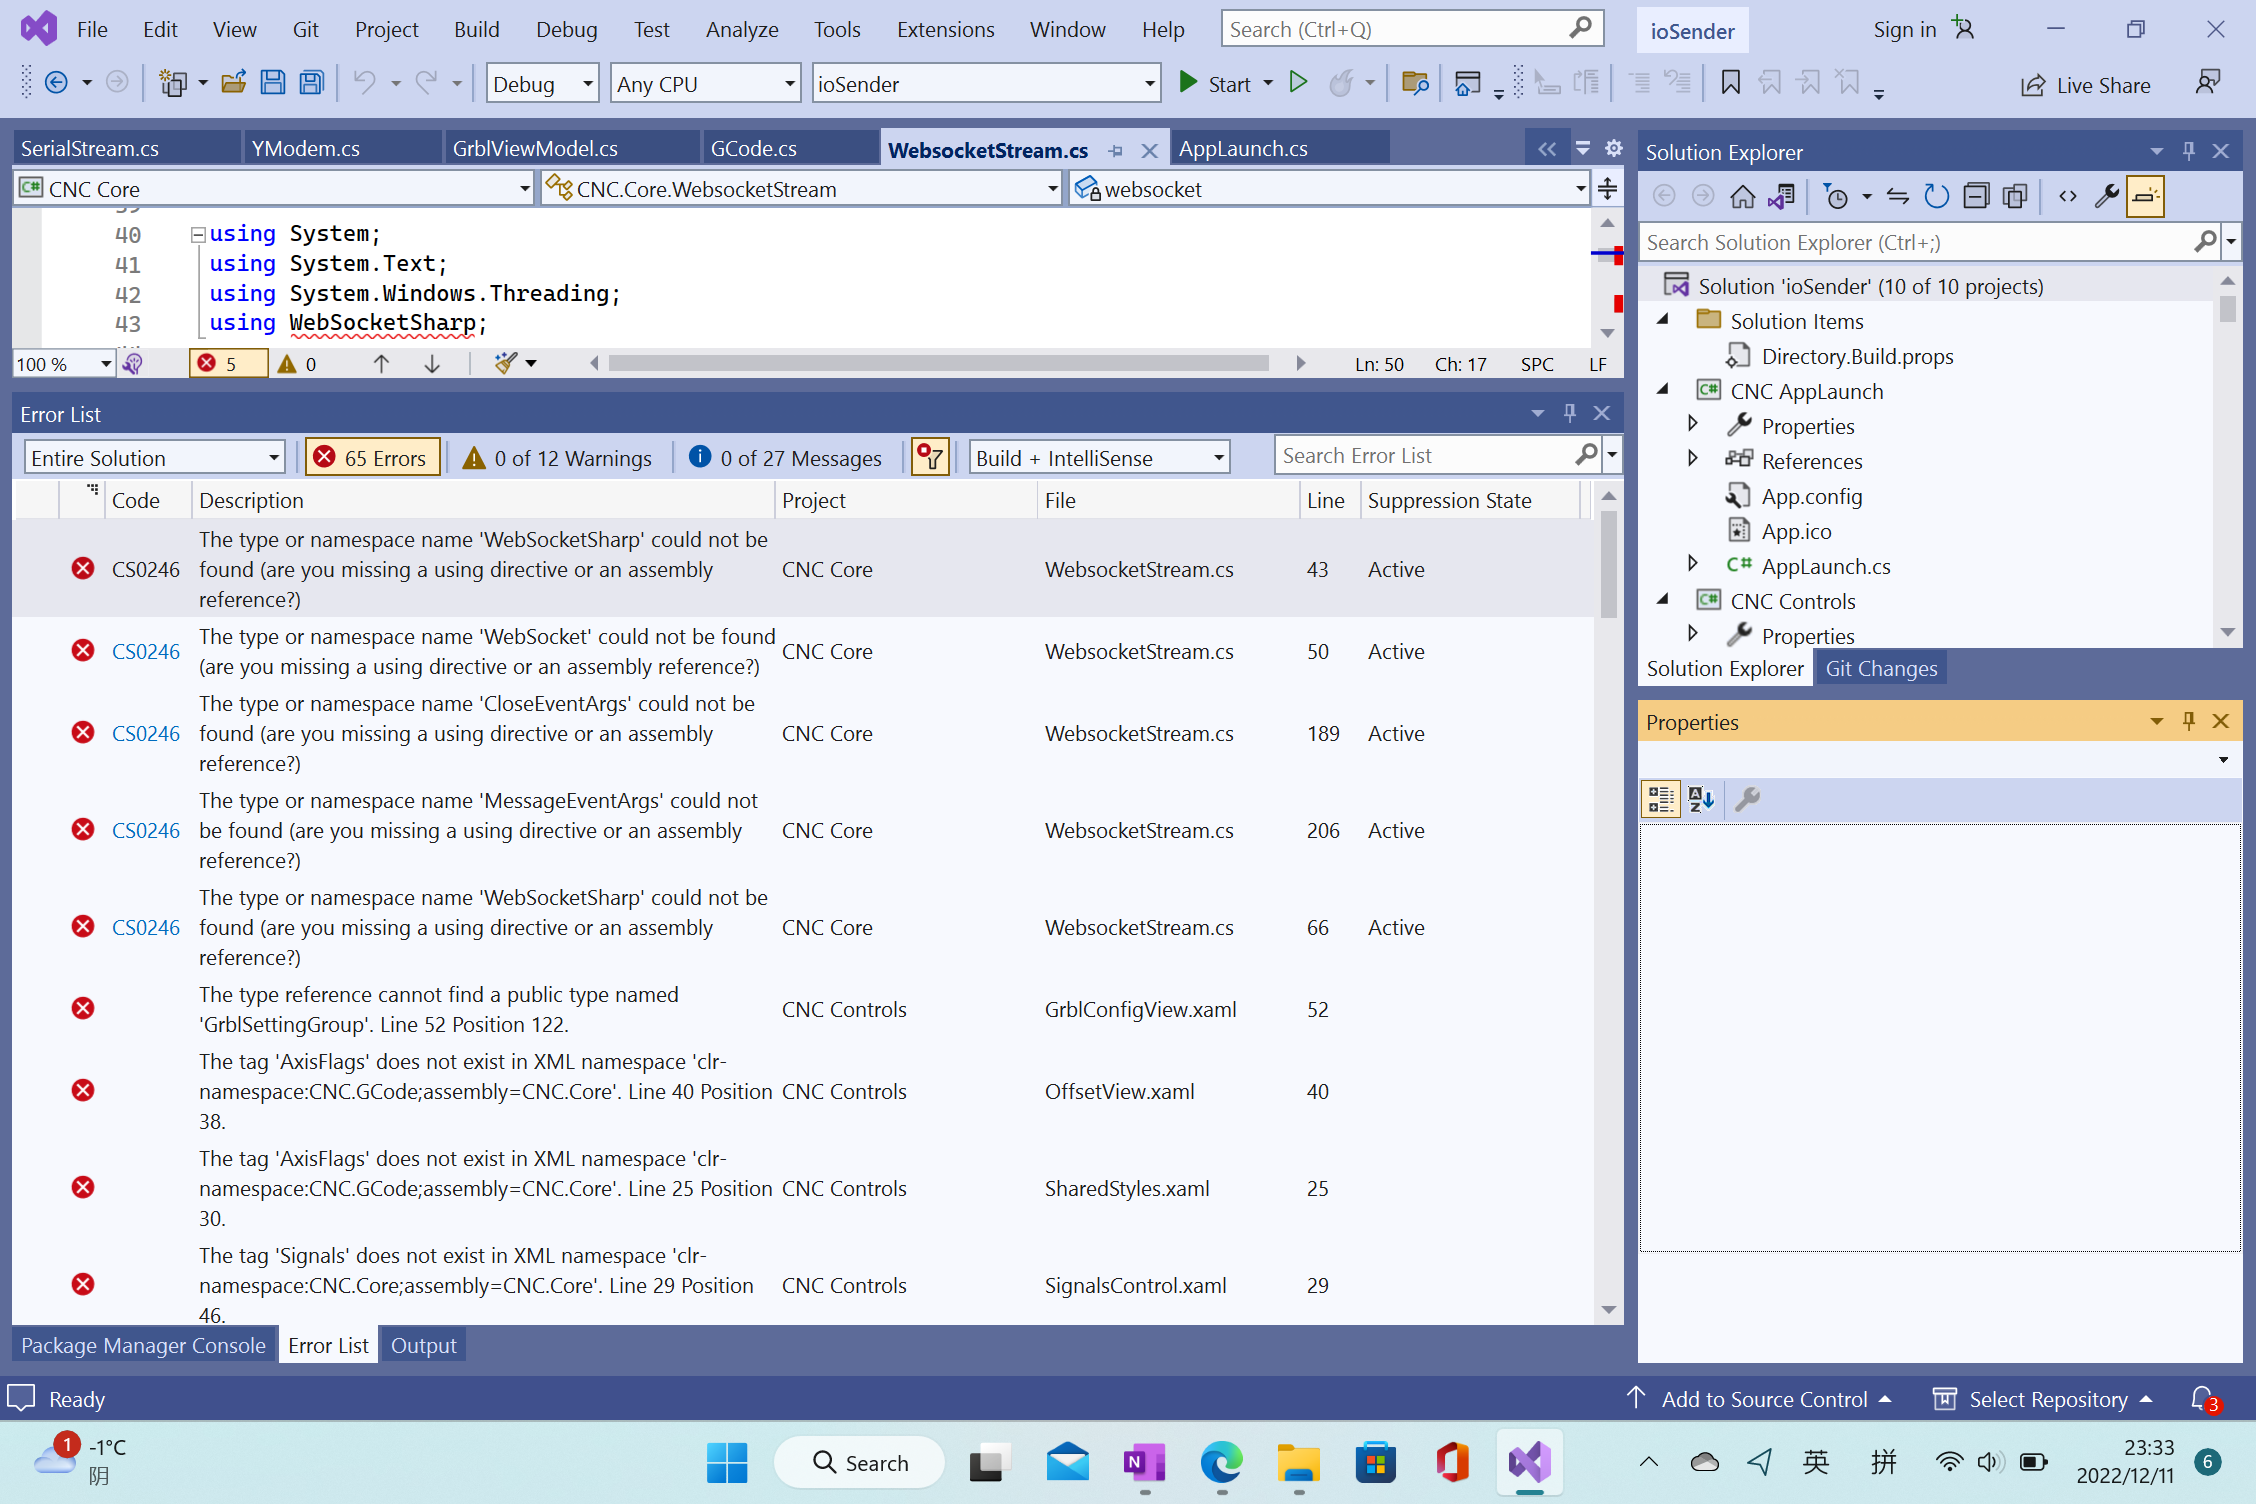Click the Search Solution Explorer field
Screen dimensions: 2256x1504
[x=1916, y=242]
